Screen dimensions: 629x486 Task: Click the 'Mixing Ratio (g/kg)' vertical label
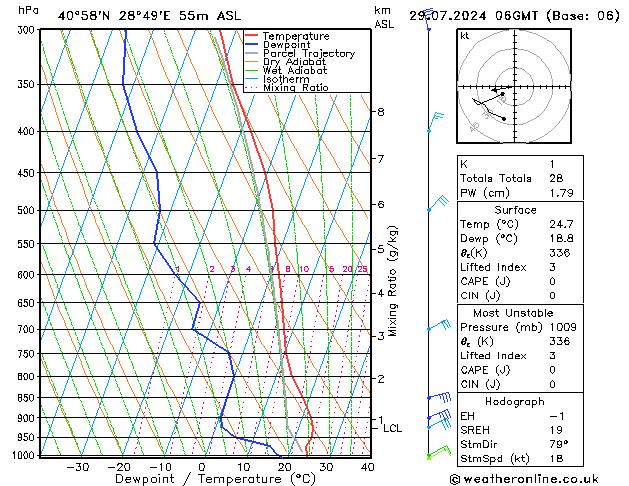click(x=392, y=281)
